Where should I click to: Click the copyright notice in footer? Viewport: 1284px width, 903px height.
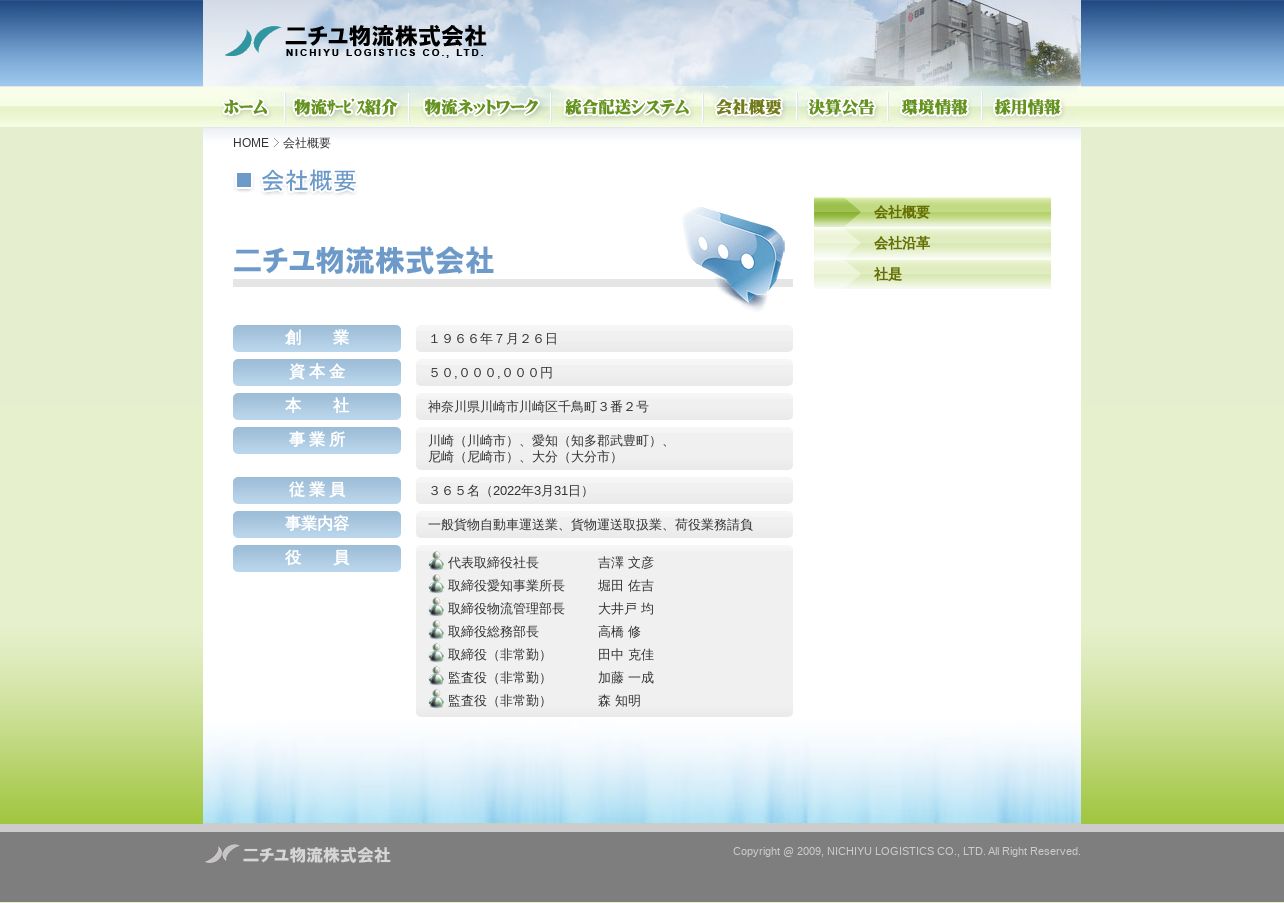907,851
